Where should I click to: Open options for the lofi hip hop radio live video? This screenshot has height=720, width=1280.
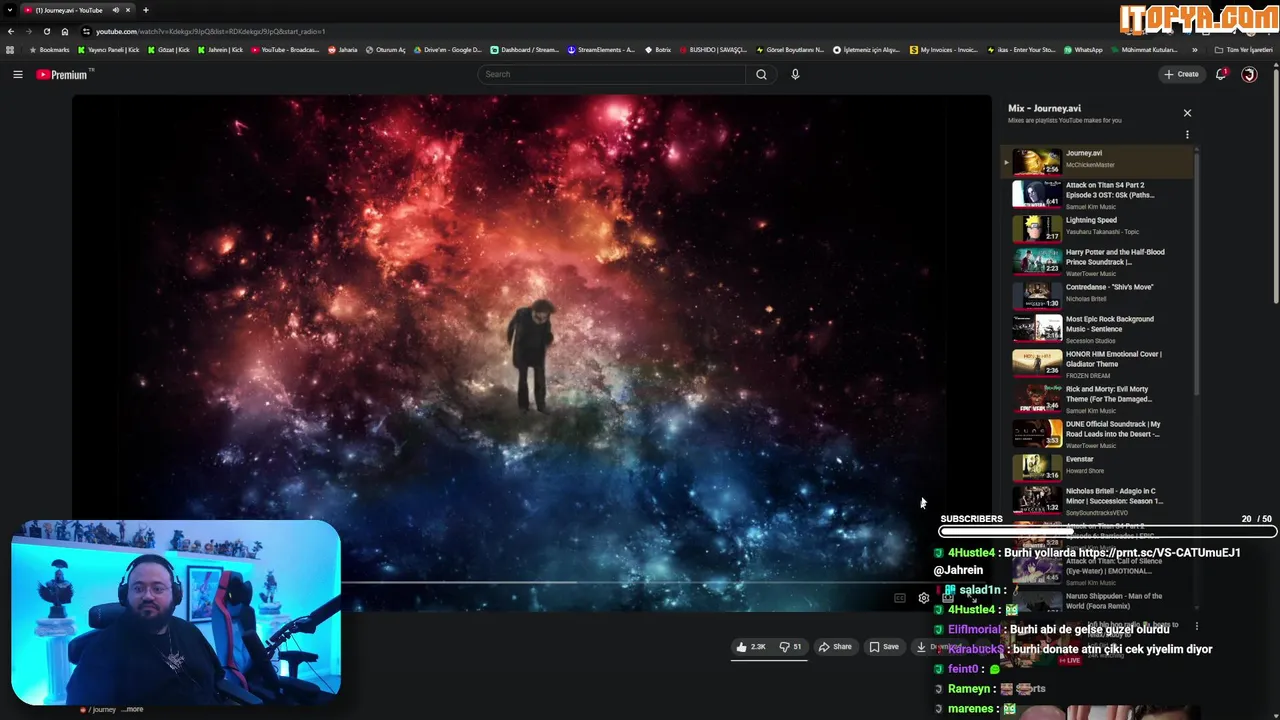pyautogui.click(x=1197, y=627)
